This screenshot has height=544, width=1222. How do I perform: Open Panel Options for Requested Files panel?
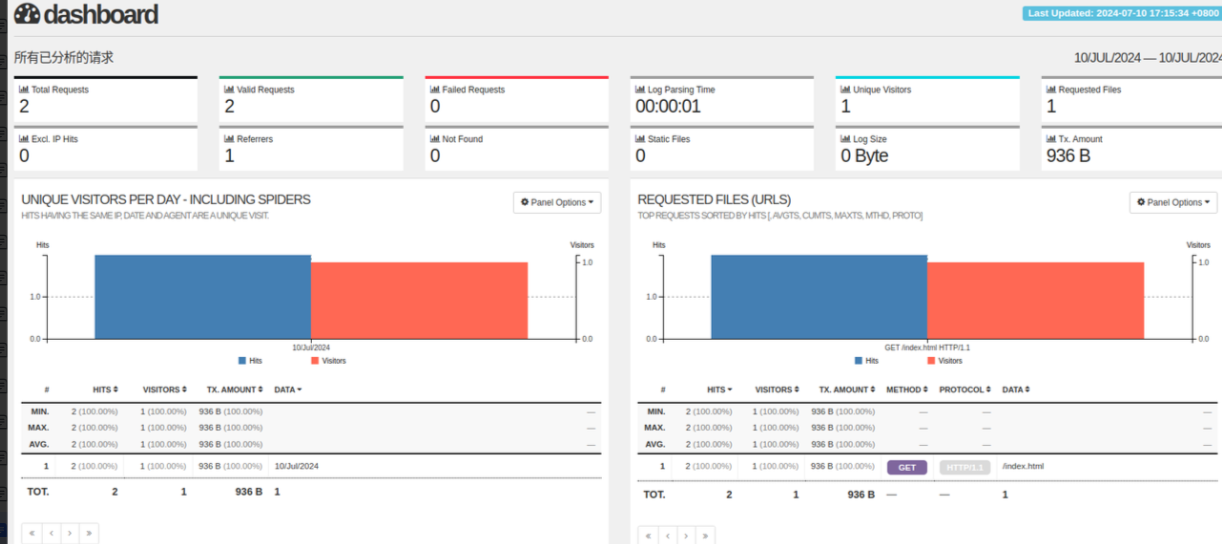(x=1173, y=202)
